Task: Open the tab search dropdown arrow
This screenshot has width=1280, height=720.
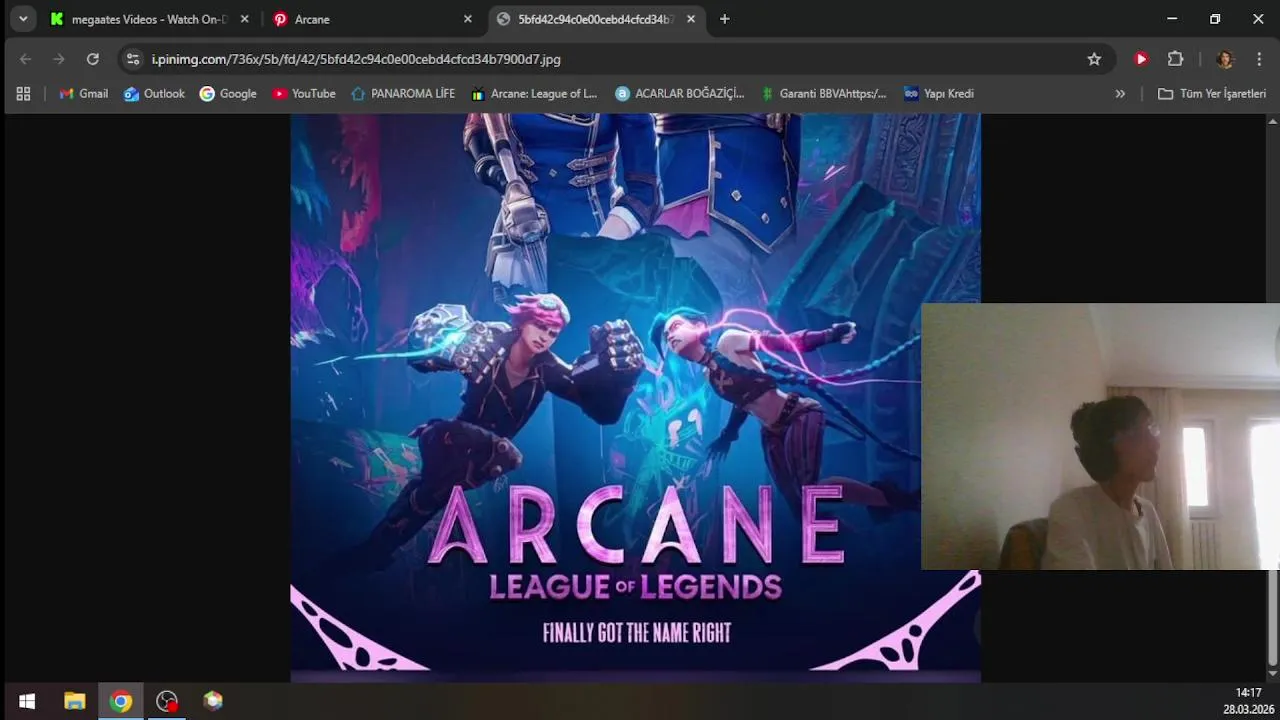Action: coord(23,19)
